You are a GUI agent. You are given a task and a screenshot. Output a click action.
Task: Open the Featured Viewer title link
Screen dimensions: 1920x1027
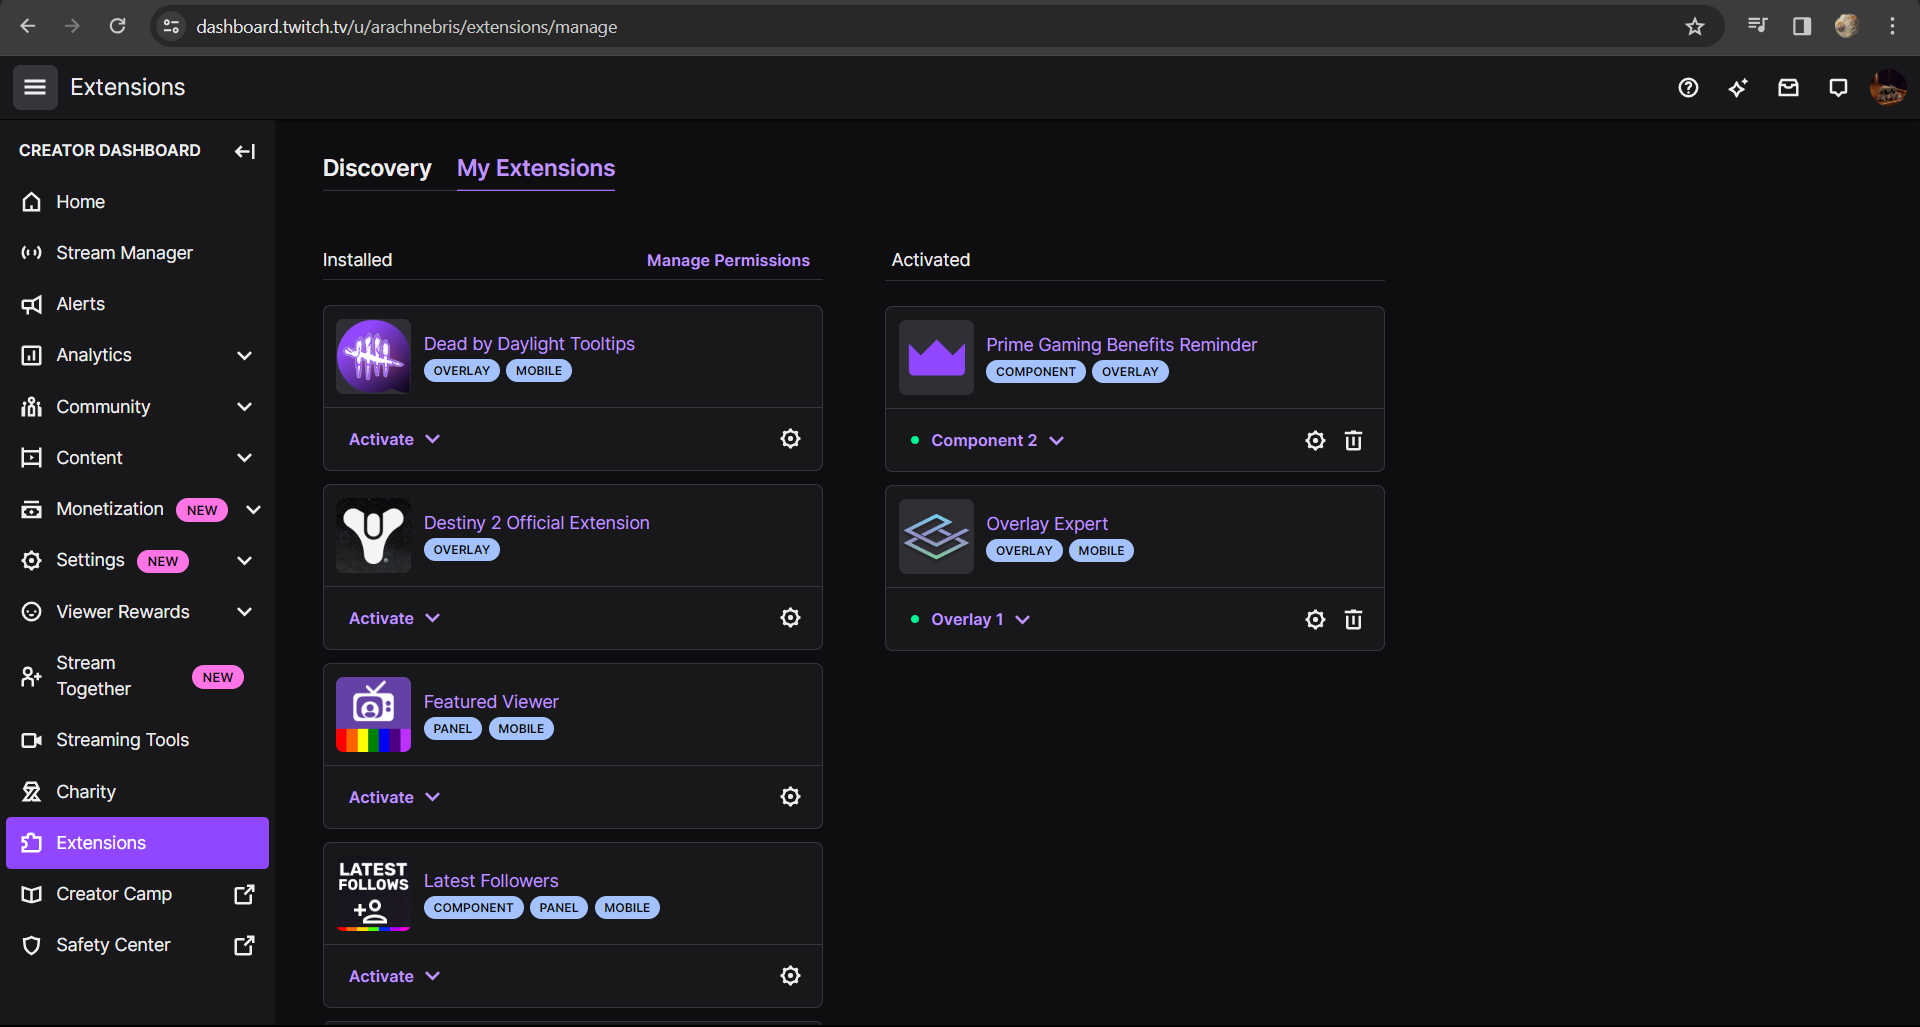491,702
